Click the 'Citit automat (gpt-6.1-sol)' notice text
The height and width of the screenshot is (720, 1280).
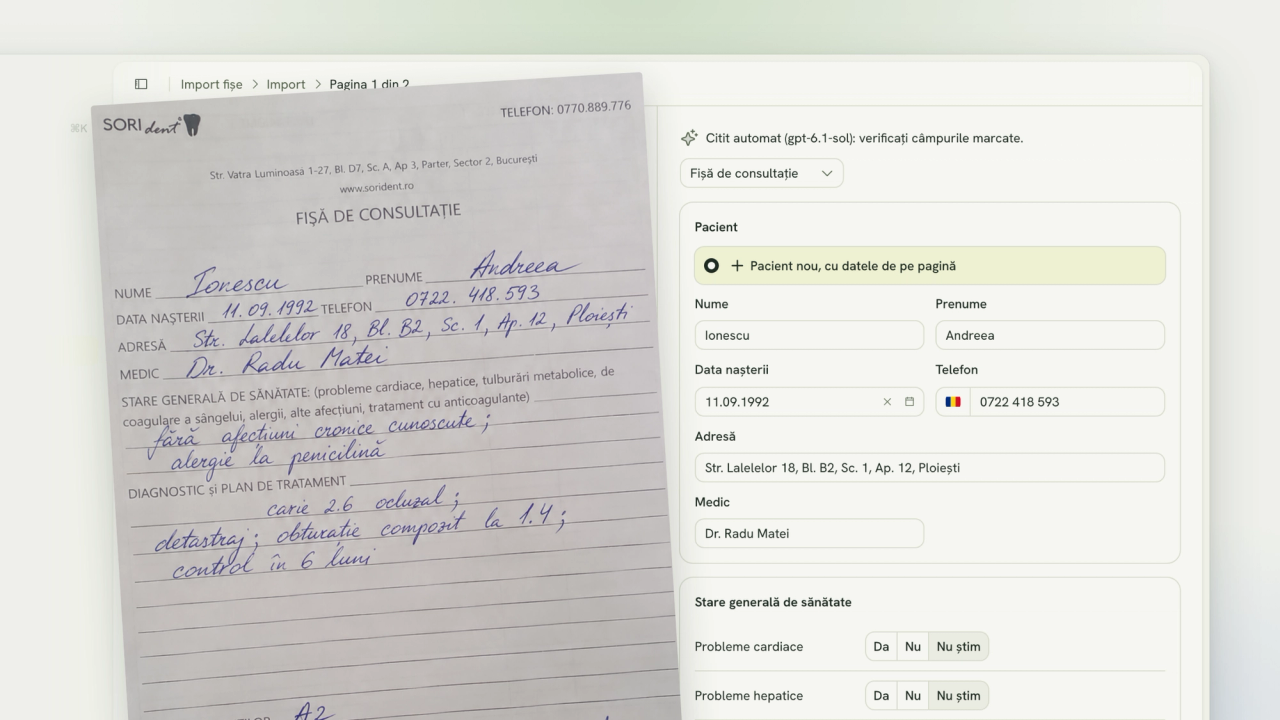[x=864, y=138]
